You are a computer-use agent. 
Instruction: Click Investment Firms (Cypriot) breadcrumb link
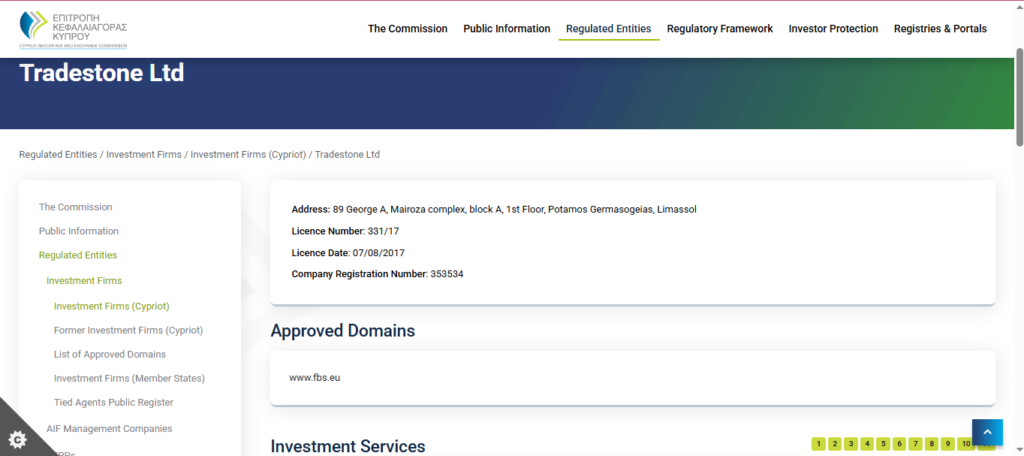248,155
